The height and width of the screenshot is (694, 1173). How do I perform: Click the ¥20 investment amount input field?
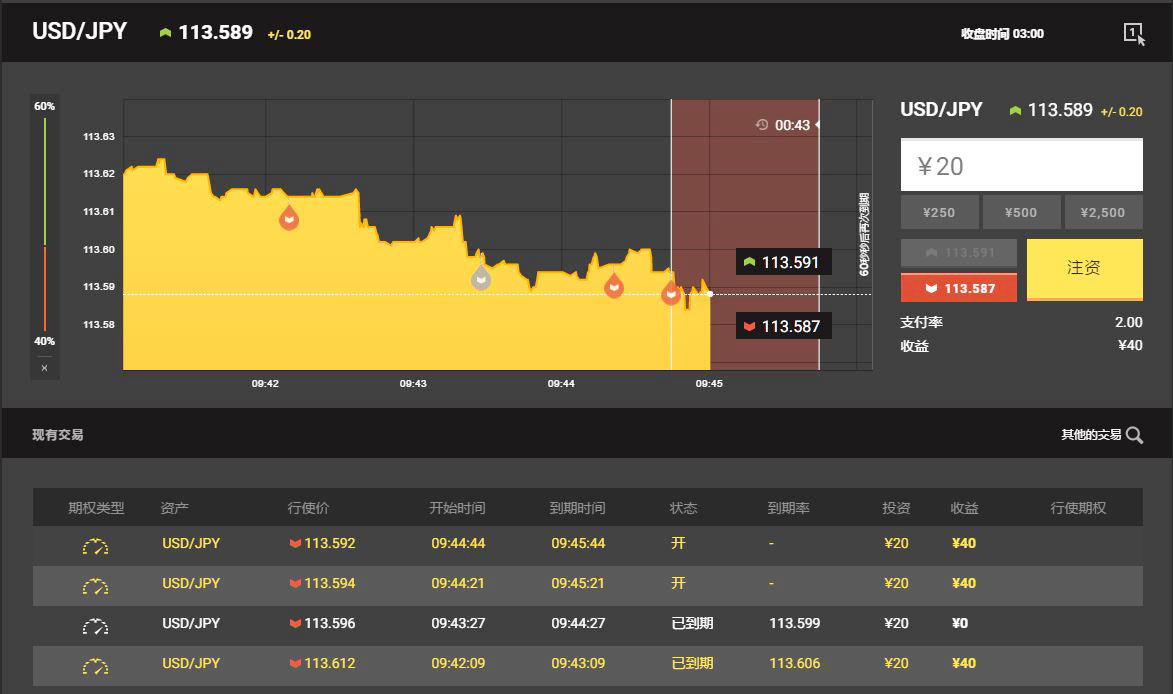coord(1022,165)
